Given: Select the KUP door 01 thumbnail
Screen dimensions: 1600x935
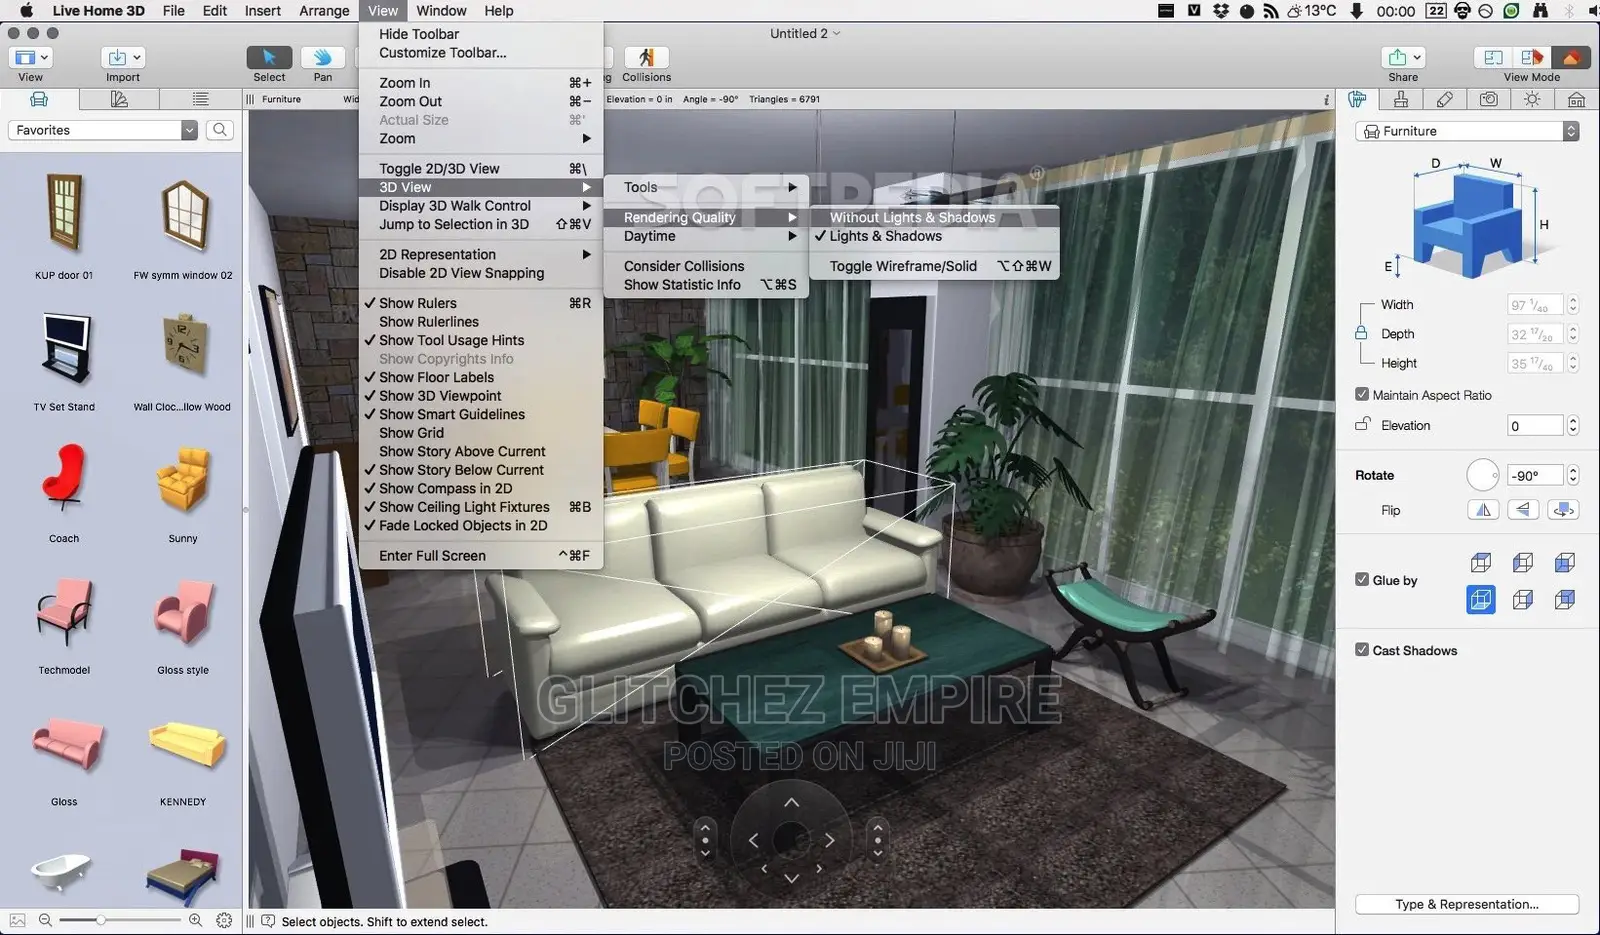Looking at the screenshot, I should (x=64, y=213).
